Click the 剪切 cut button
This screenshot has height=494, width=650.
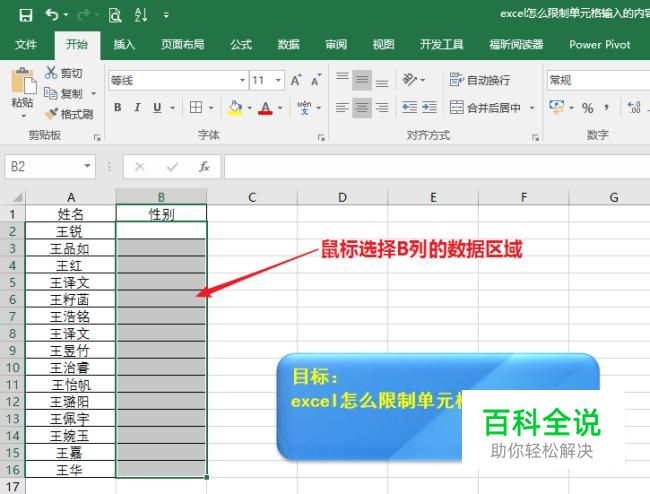[63, 73]
